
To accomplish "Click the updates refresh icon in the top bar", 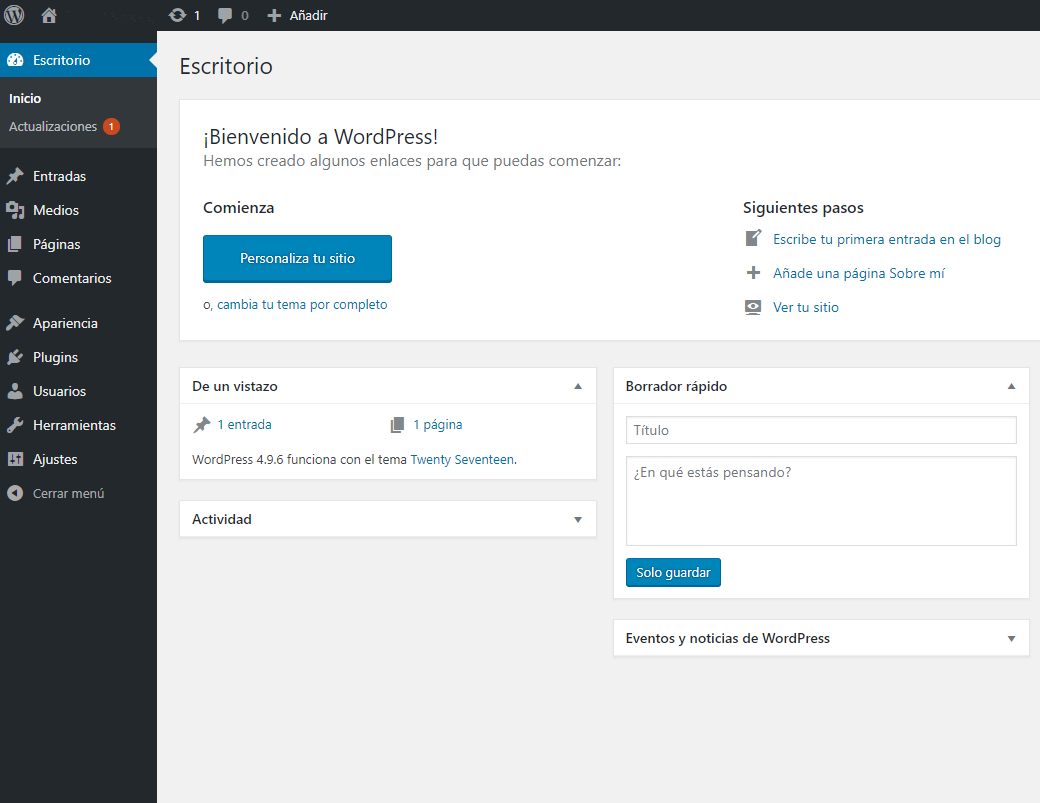I will [178, 15].
